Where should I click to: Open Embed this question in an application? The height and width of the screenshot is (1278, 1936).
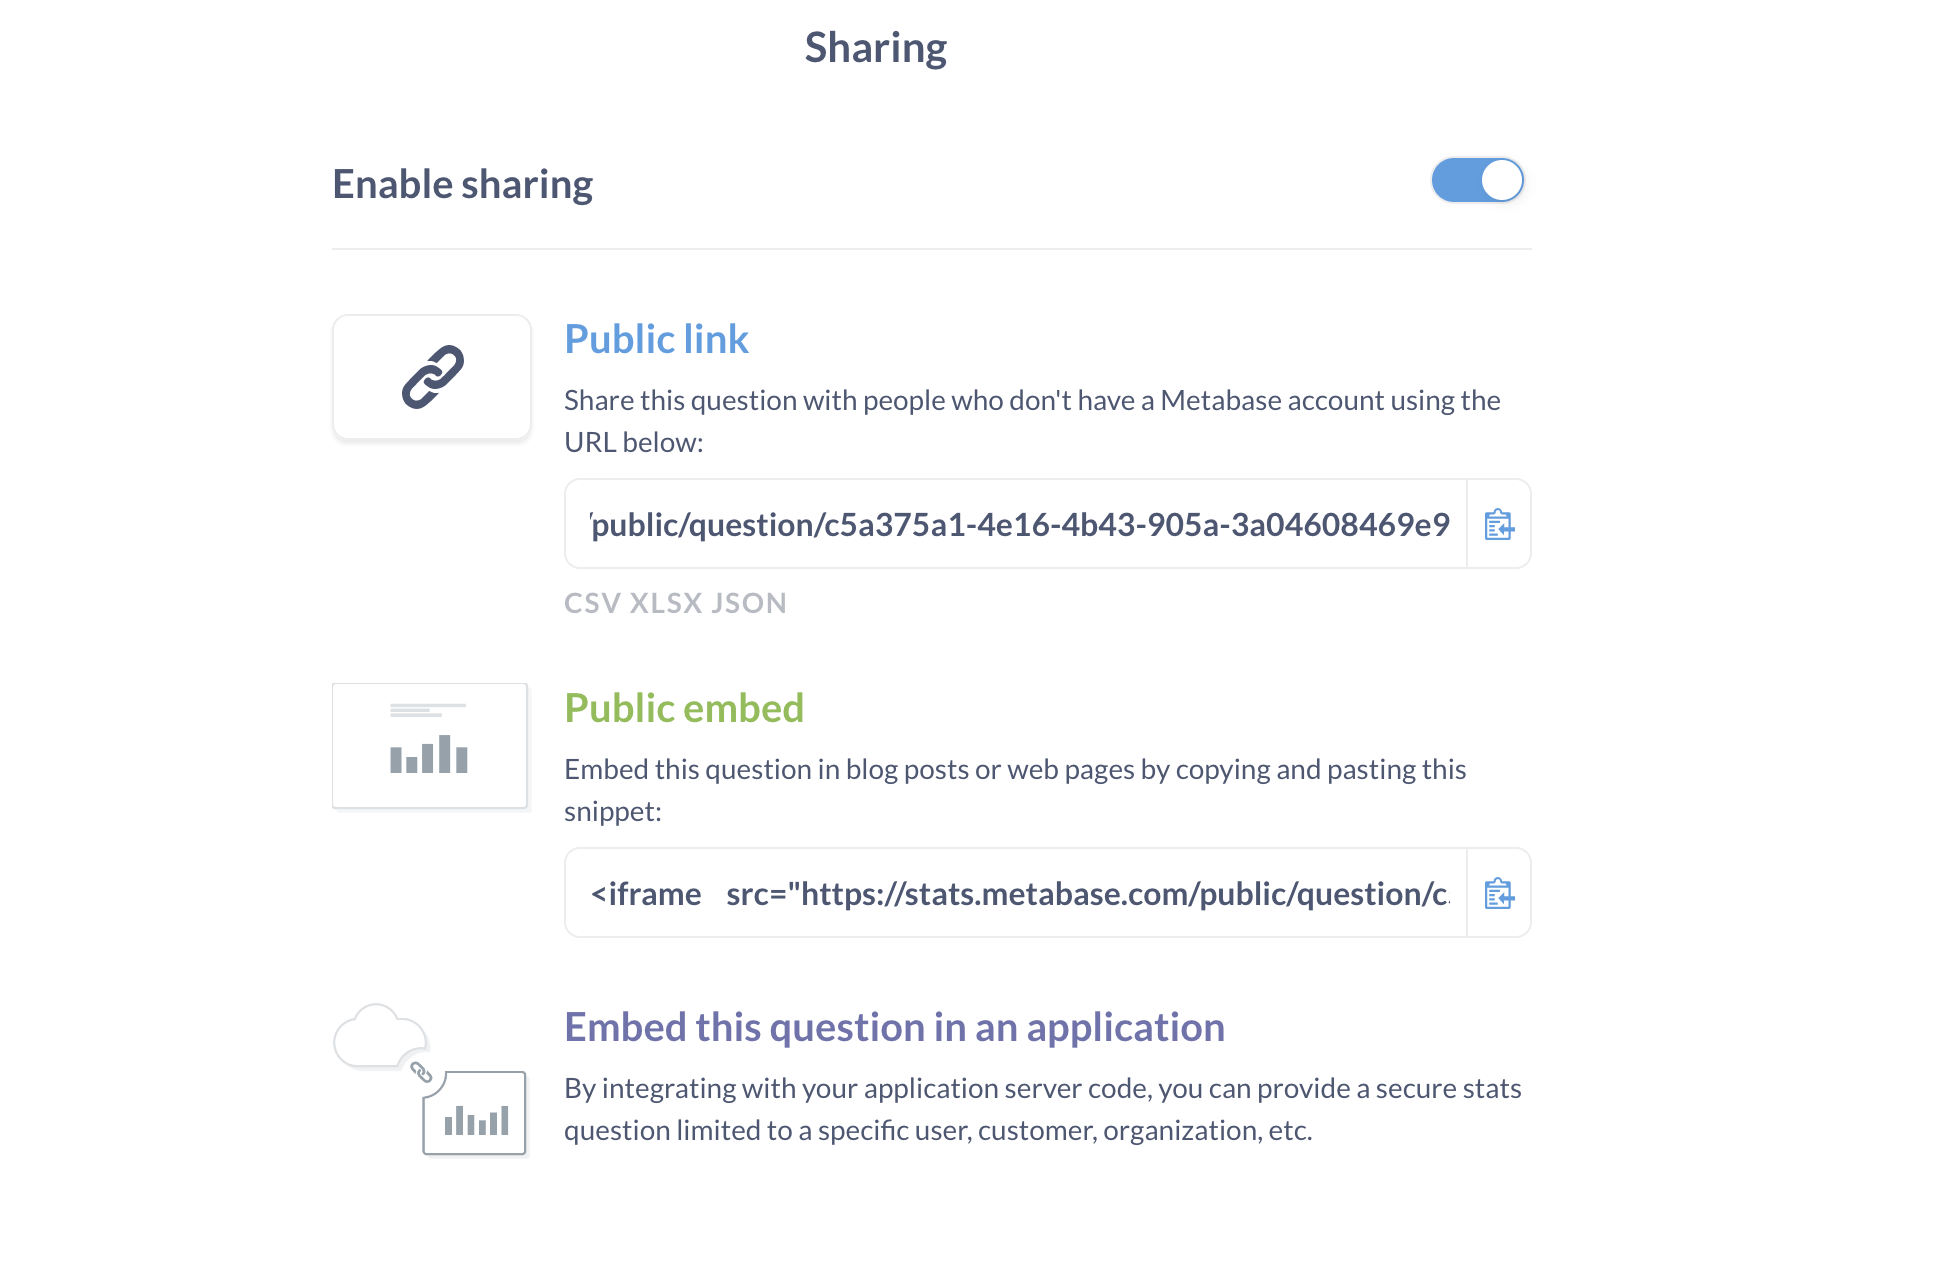point(894,1027)
